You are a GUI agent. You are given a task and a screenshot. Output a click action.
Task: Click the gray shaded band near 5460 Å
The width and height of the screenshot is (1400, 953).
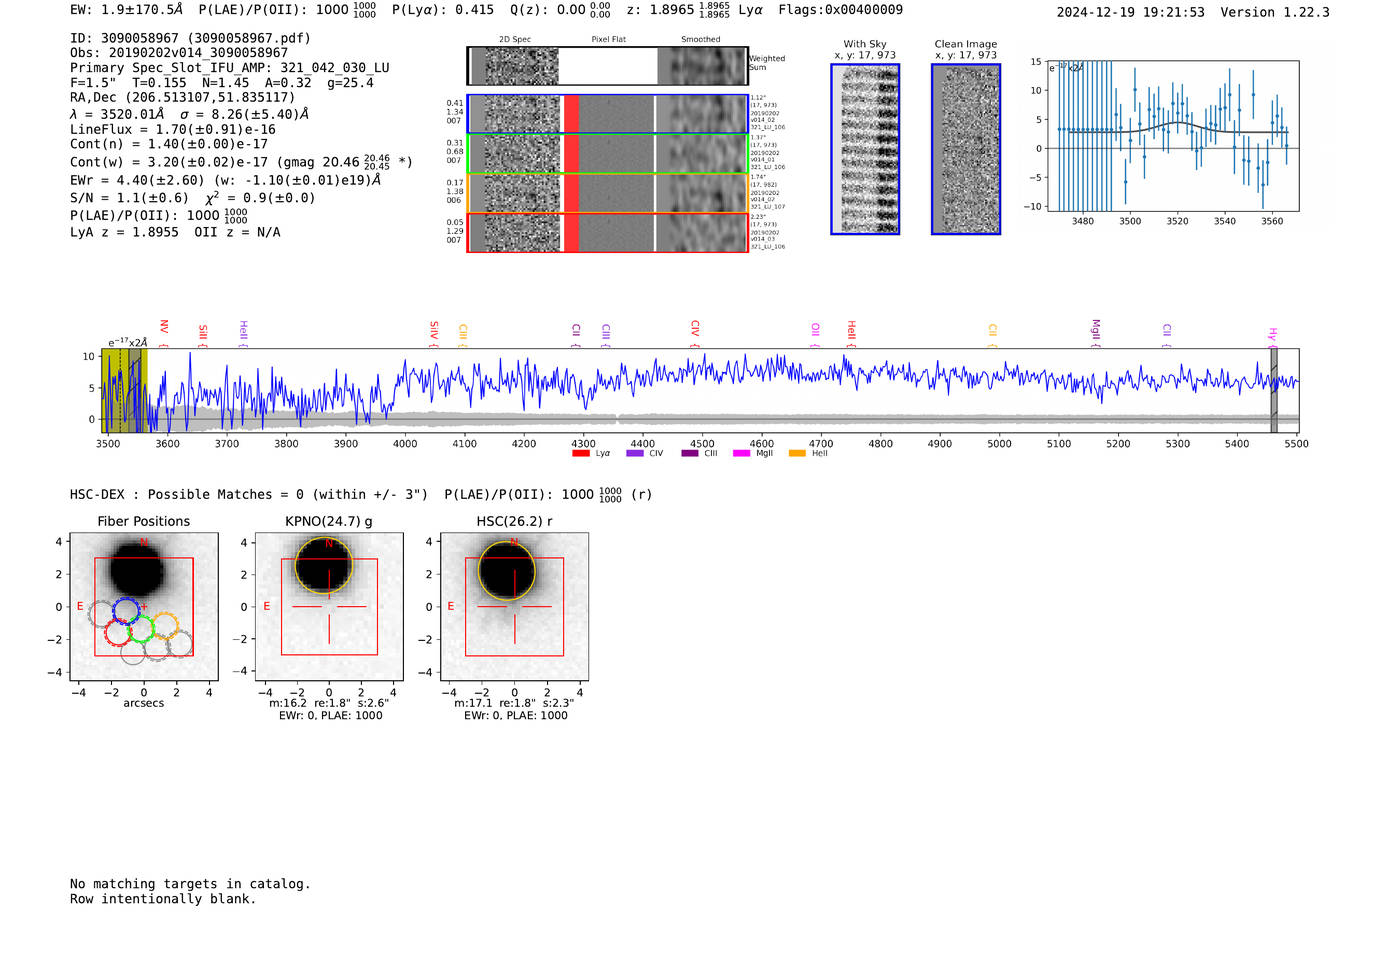pos(1274,391)
